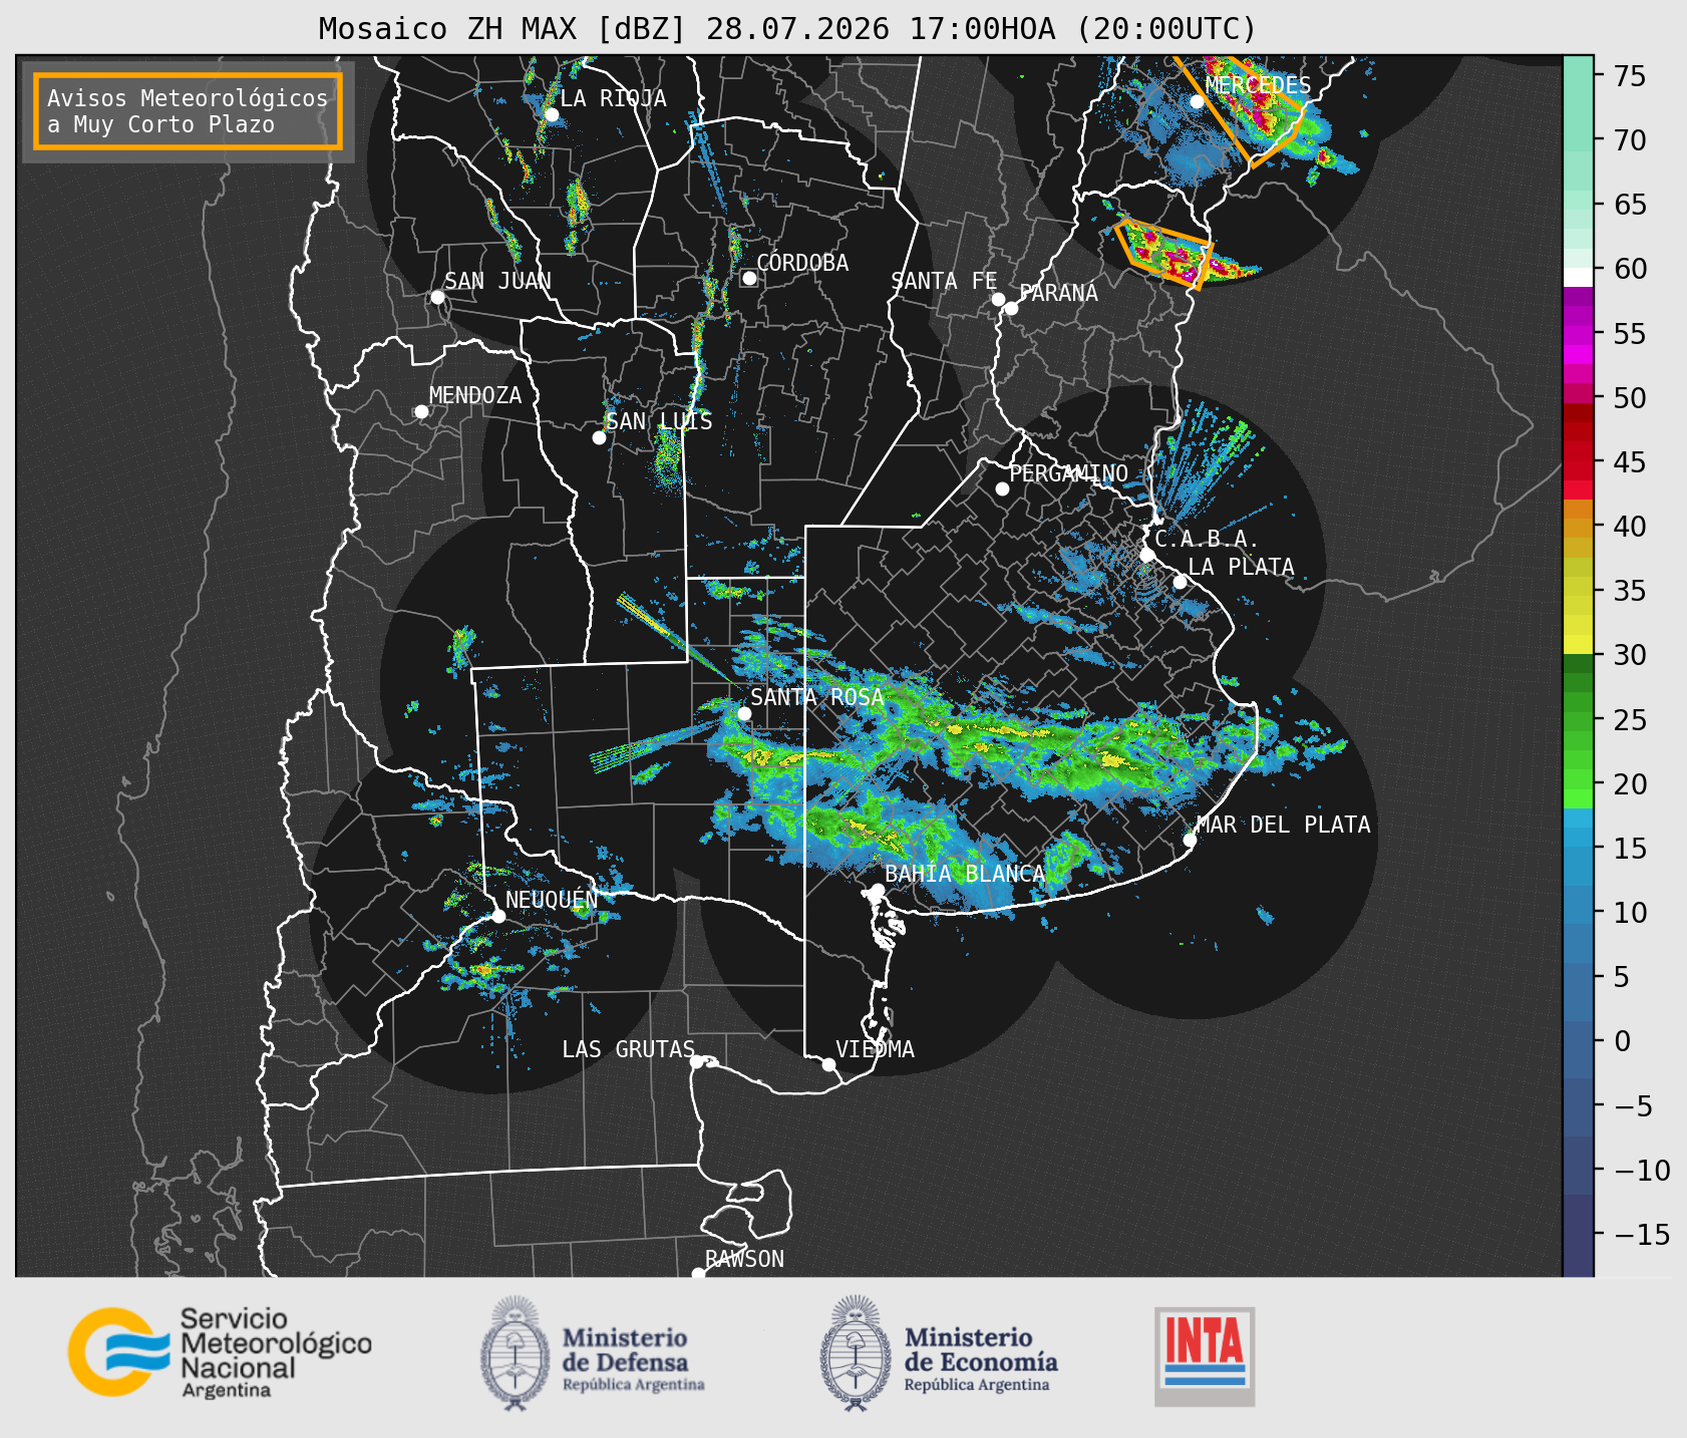Image resolution: width=1687 pixels, height=1438 pixels.
Task: Click the Mar del Plata city marker
Action: tap(1189, 839)
